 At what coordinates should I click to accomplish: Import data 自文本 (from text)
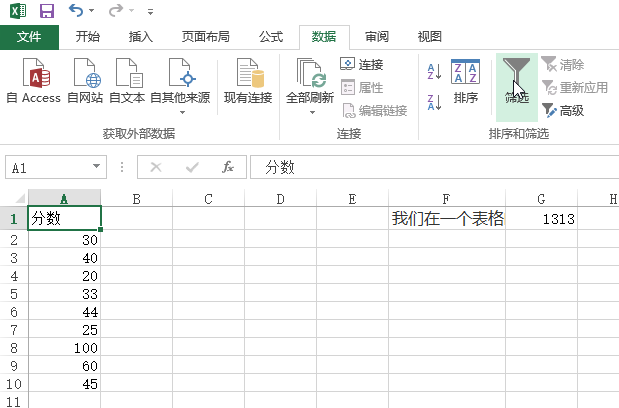point(127,82)
